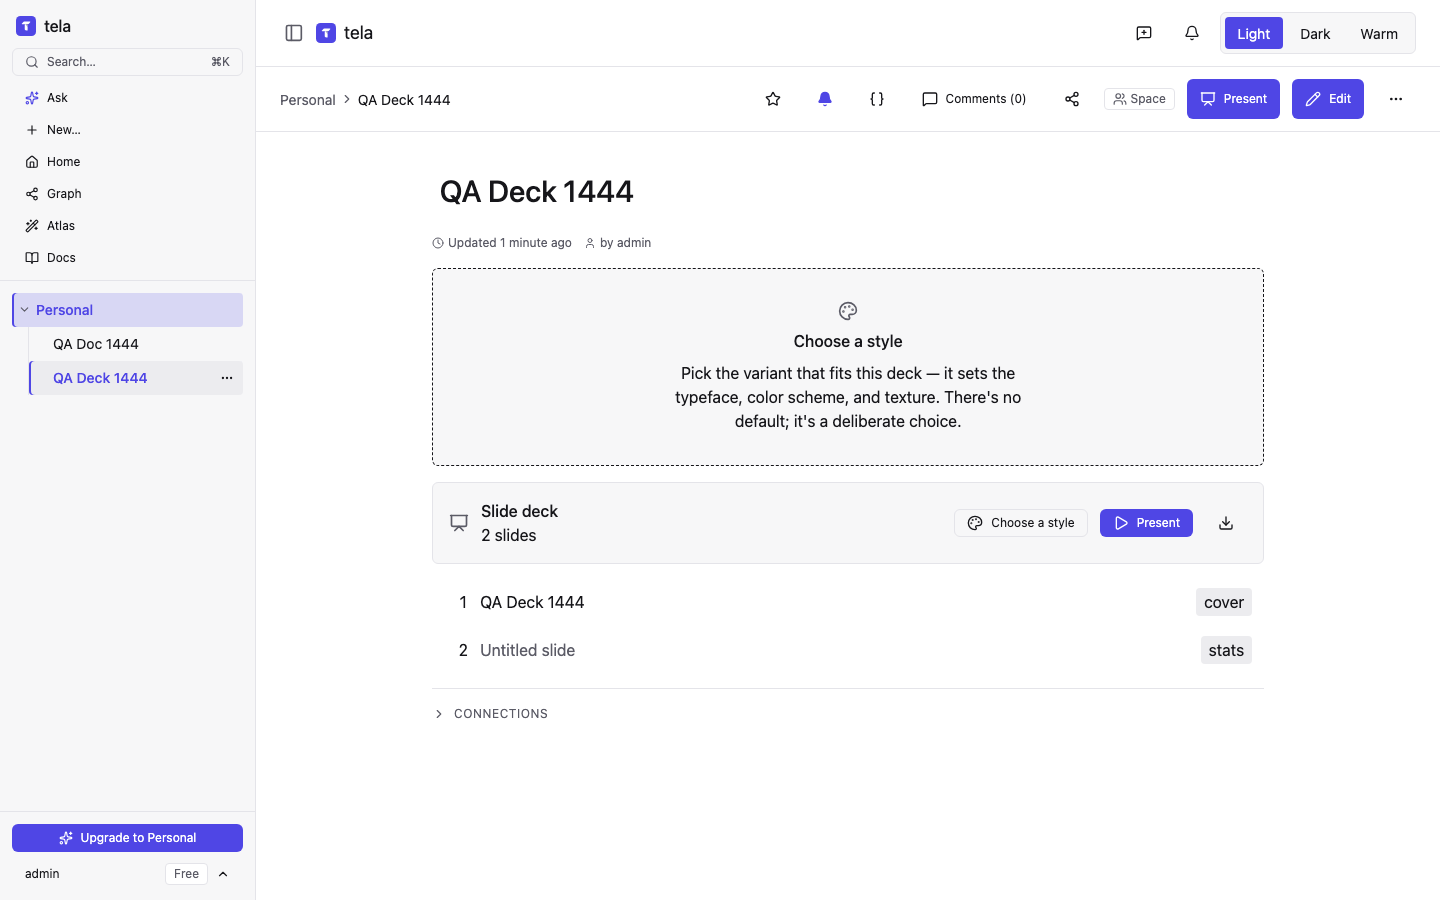Click the Updated 1 minute ago timestamp
The image size is (1440, 900).
502,243
